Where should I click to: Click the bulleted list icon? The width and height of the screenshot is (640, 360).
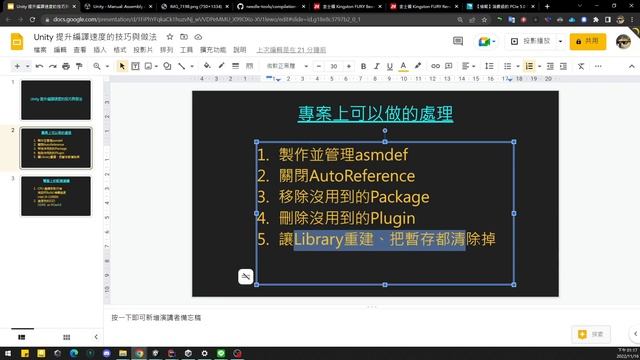pos(507,66)
